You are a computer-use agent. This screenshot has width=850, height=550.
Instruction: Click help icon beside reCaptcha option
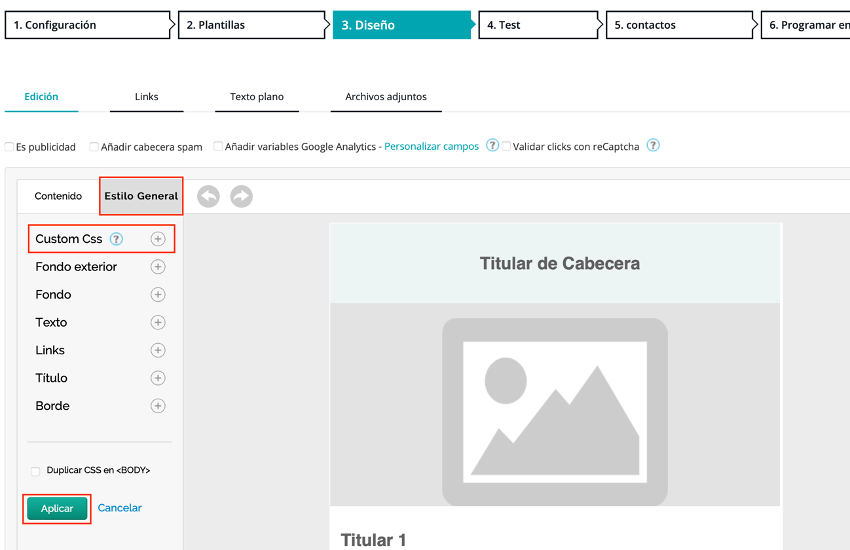(653, 146)
